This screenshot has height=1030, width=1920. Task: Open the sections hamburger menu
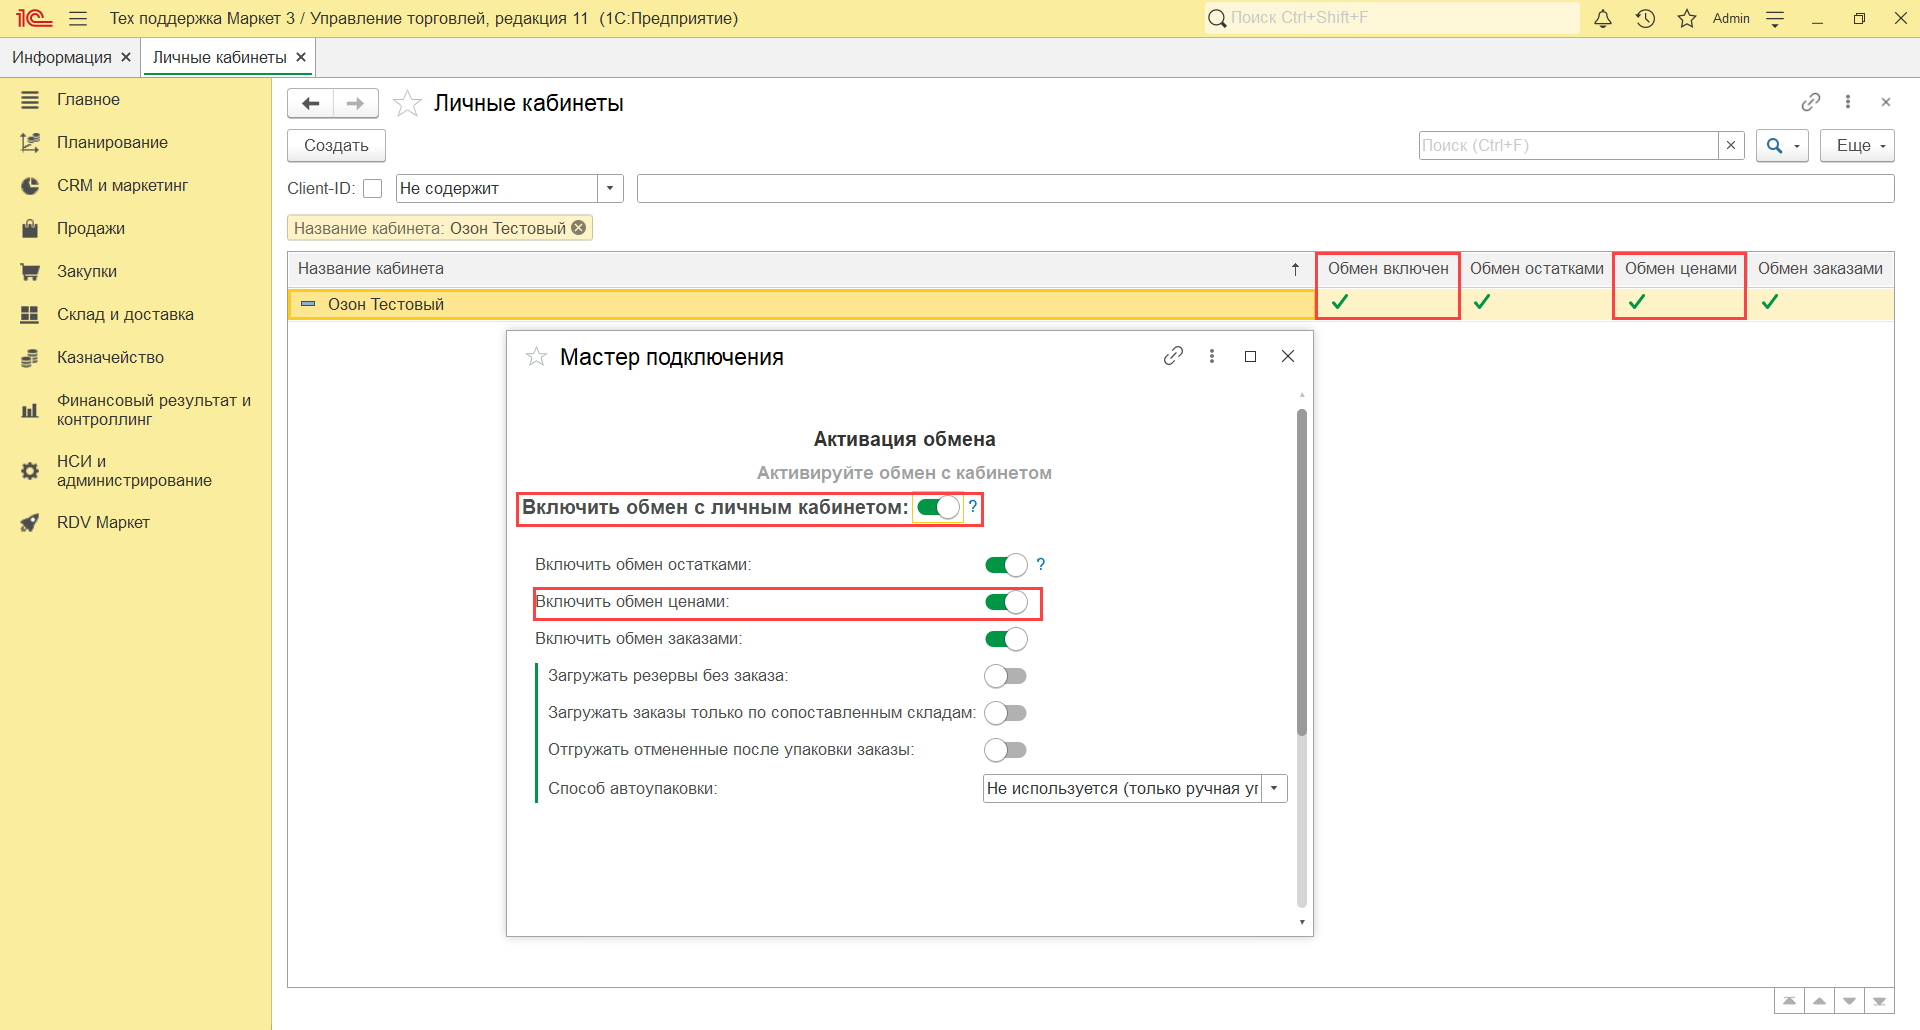click(78, 19)
